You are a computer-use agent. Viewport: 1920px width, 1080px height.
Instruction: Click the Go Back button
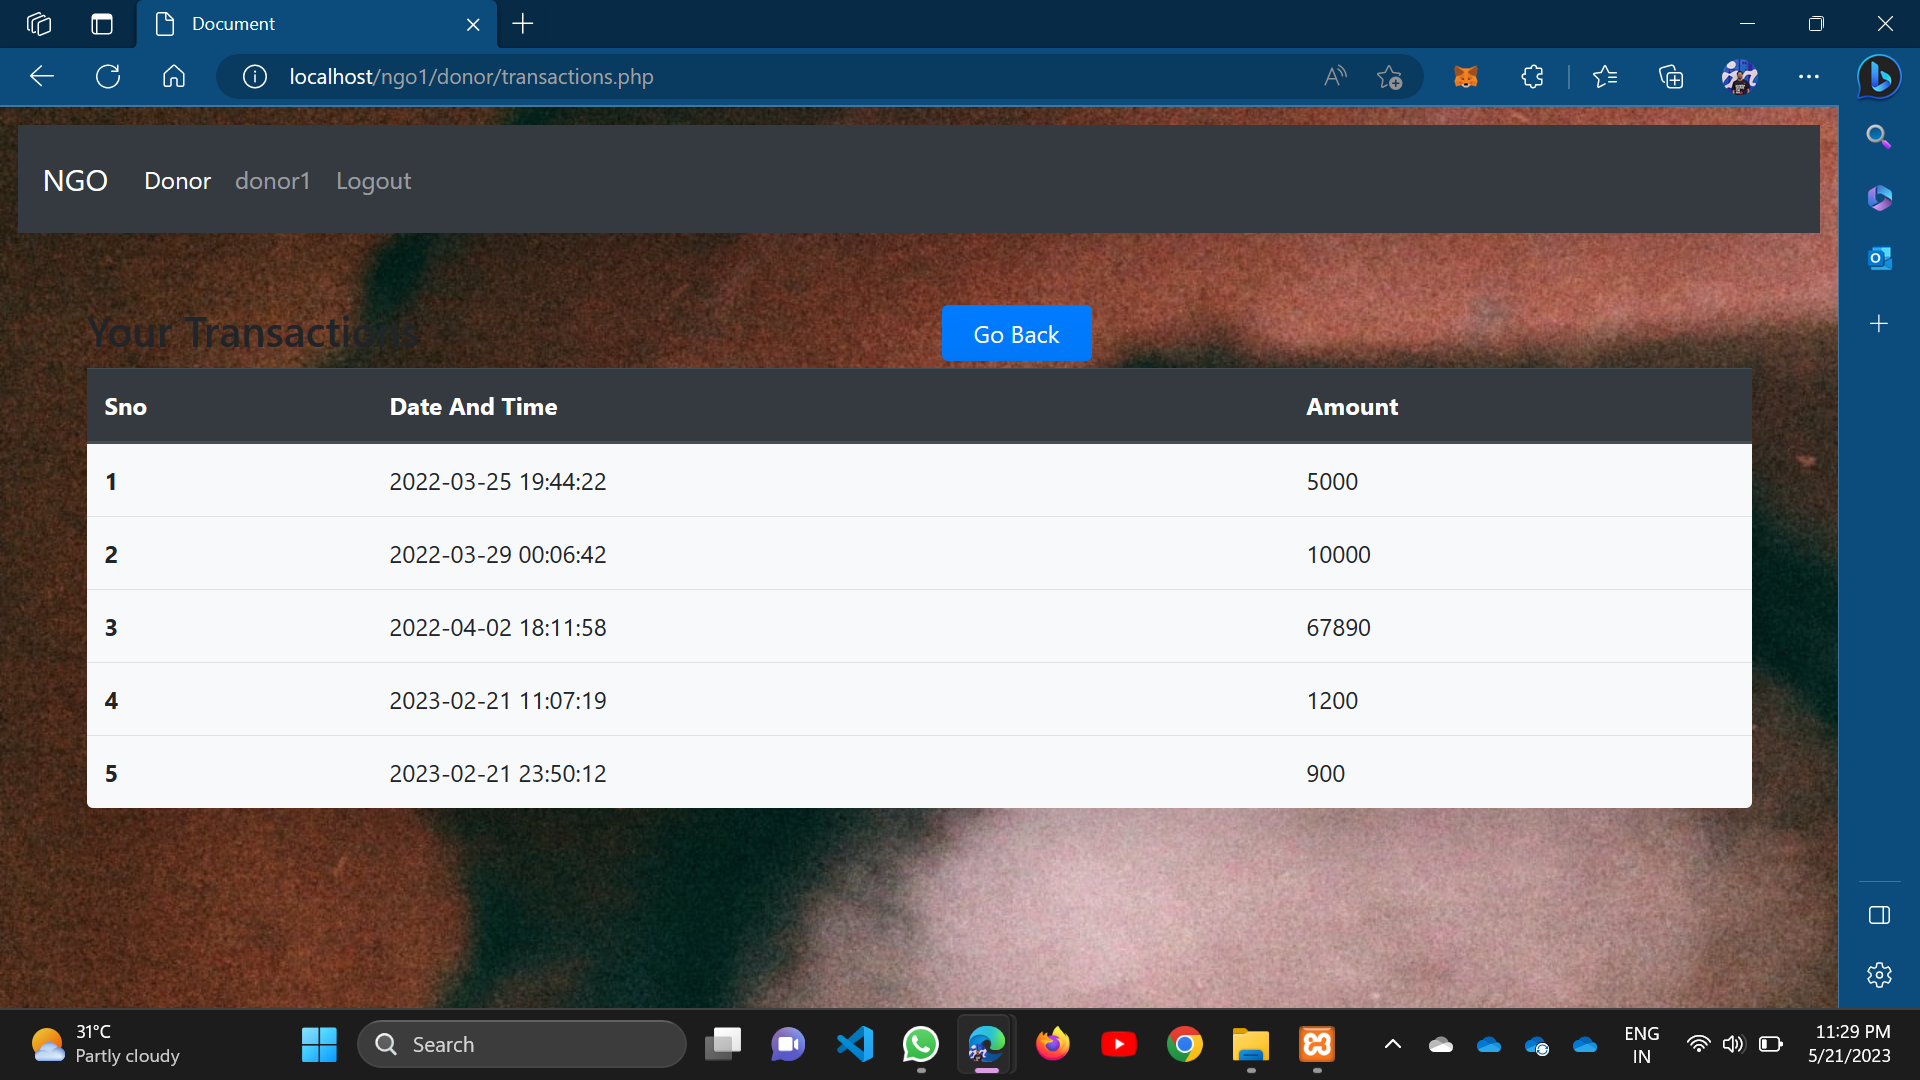point(1016,333)
